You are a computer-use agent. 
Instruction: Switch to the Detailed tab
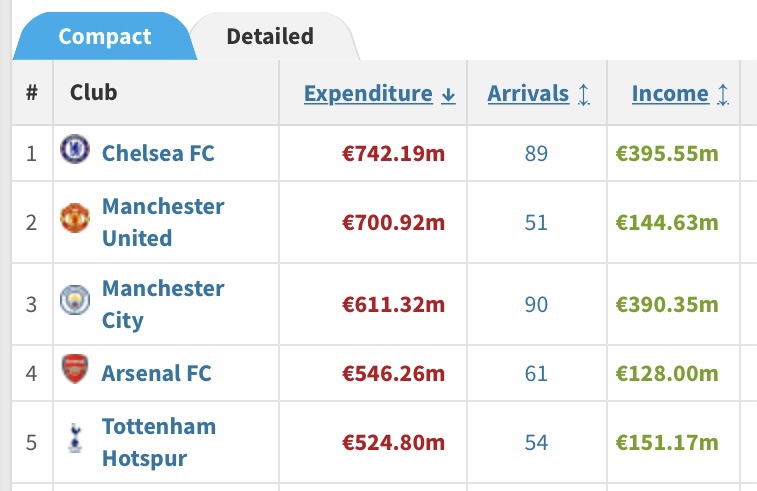[x=270, y=37]
